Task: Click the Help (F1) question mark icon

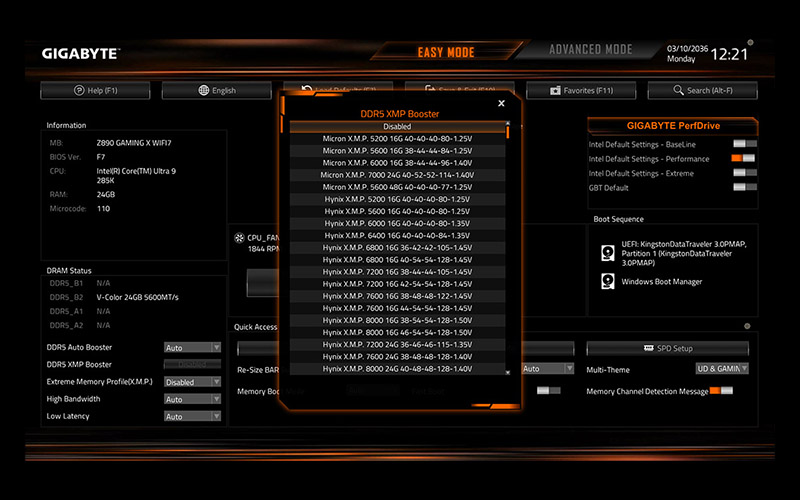Action: (x=79, y=90)
